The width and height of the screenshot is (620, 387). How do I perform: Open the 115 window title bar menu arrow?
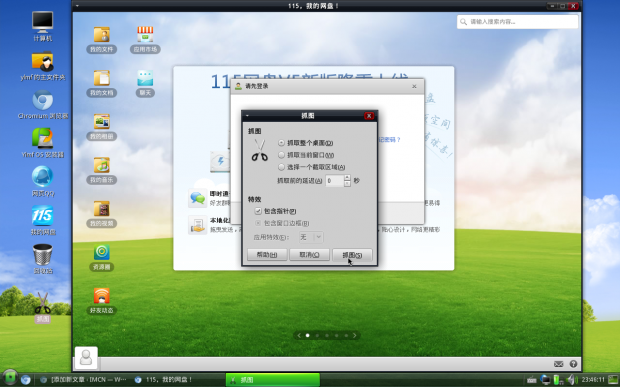(x=78, y=6)
